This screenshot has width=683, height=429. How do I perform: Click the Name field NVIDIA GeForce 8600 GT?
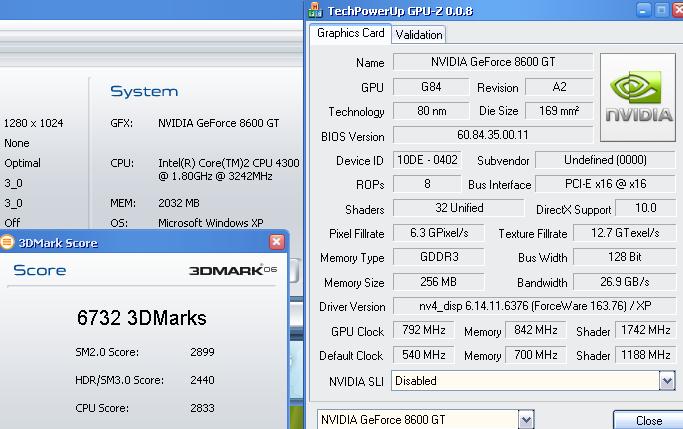pyautogui.click(x=493, y=62)
